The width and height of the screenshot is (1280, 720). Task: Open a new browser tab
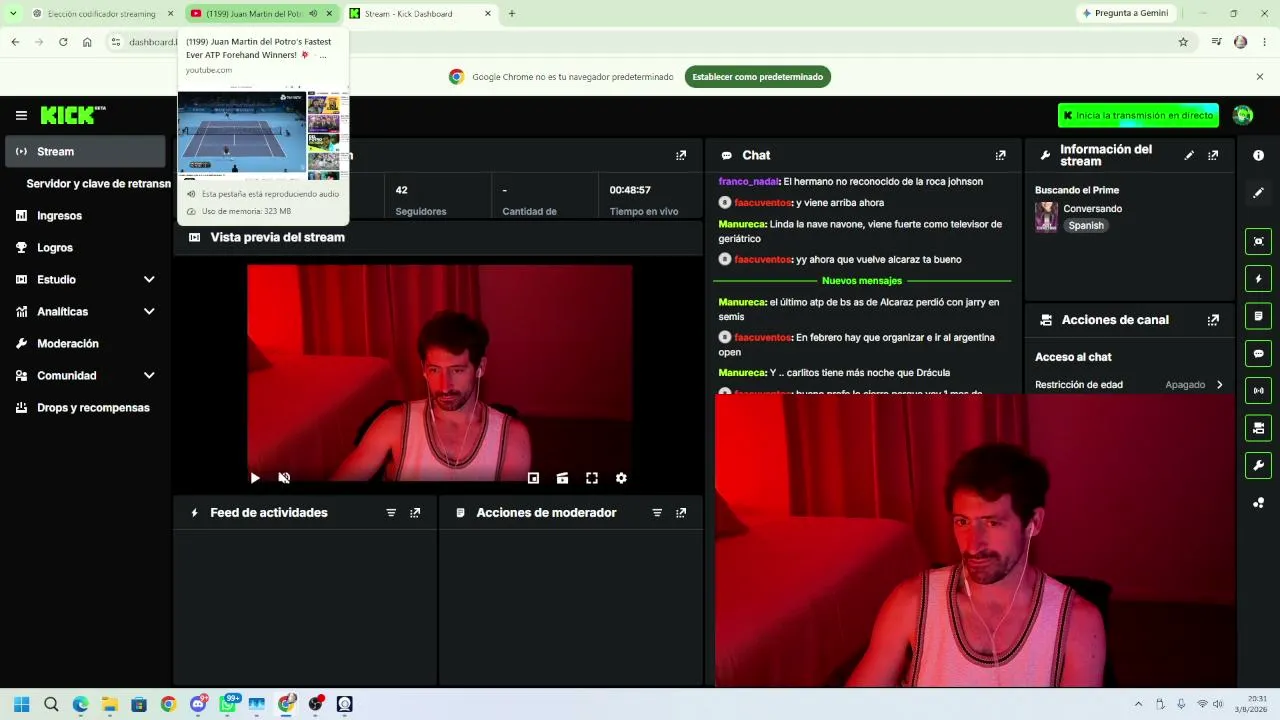click(512, 14)
